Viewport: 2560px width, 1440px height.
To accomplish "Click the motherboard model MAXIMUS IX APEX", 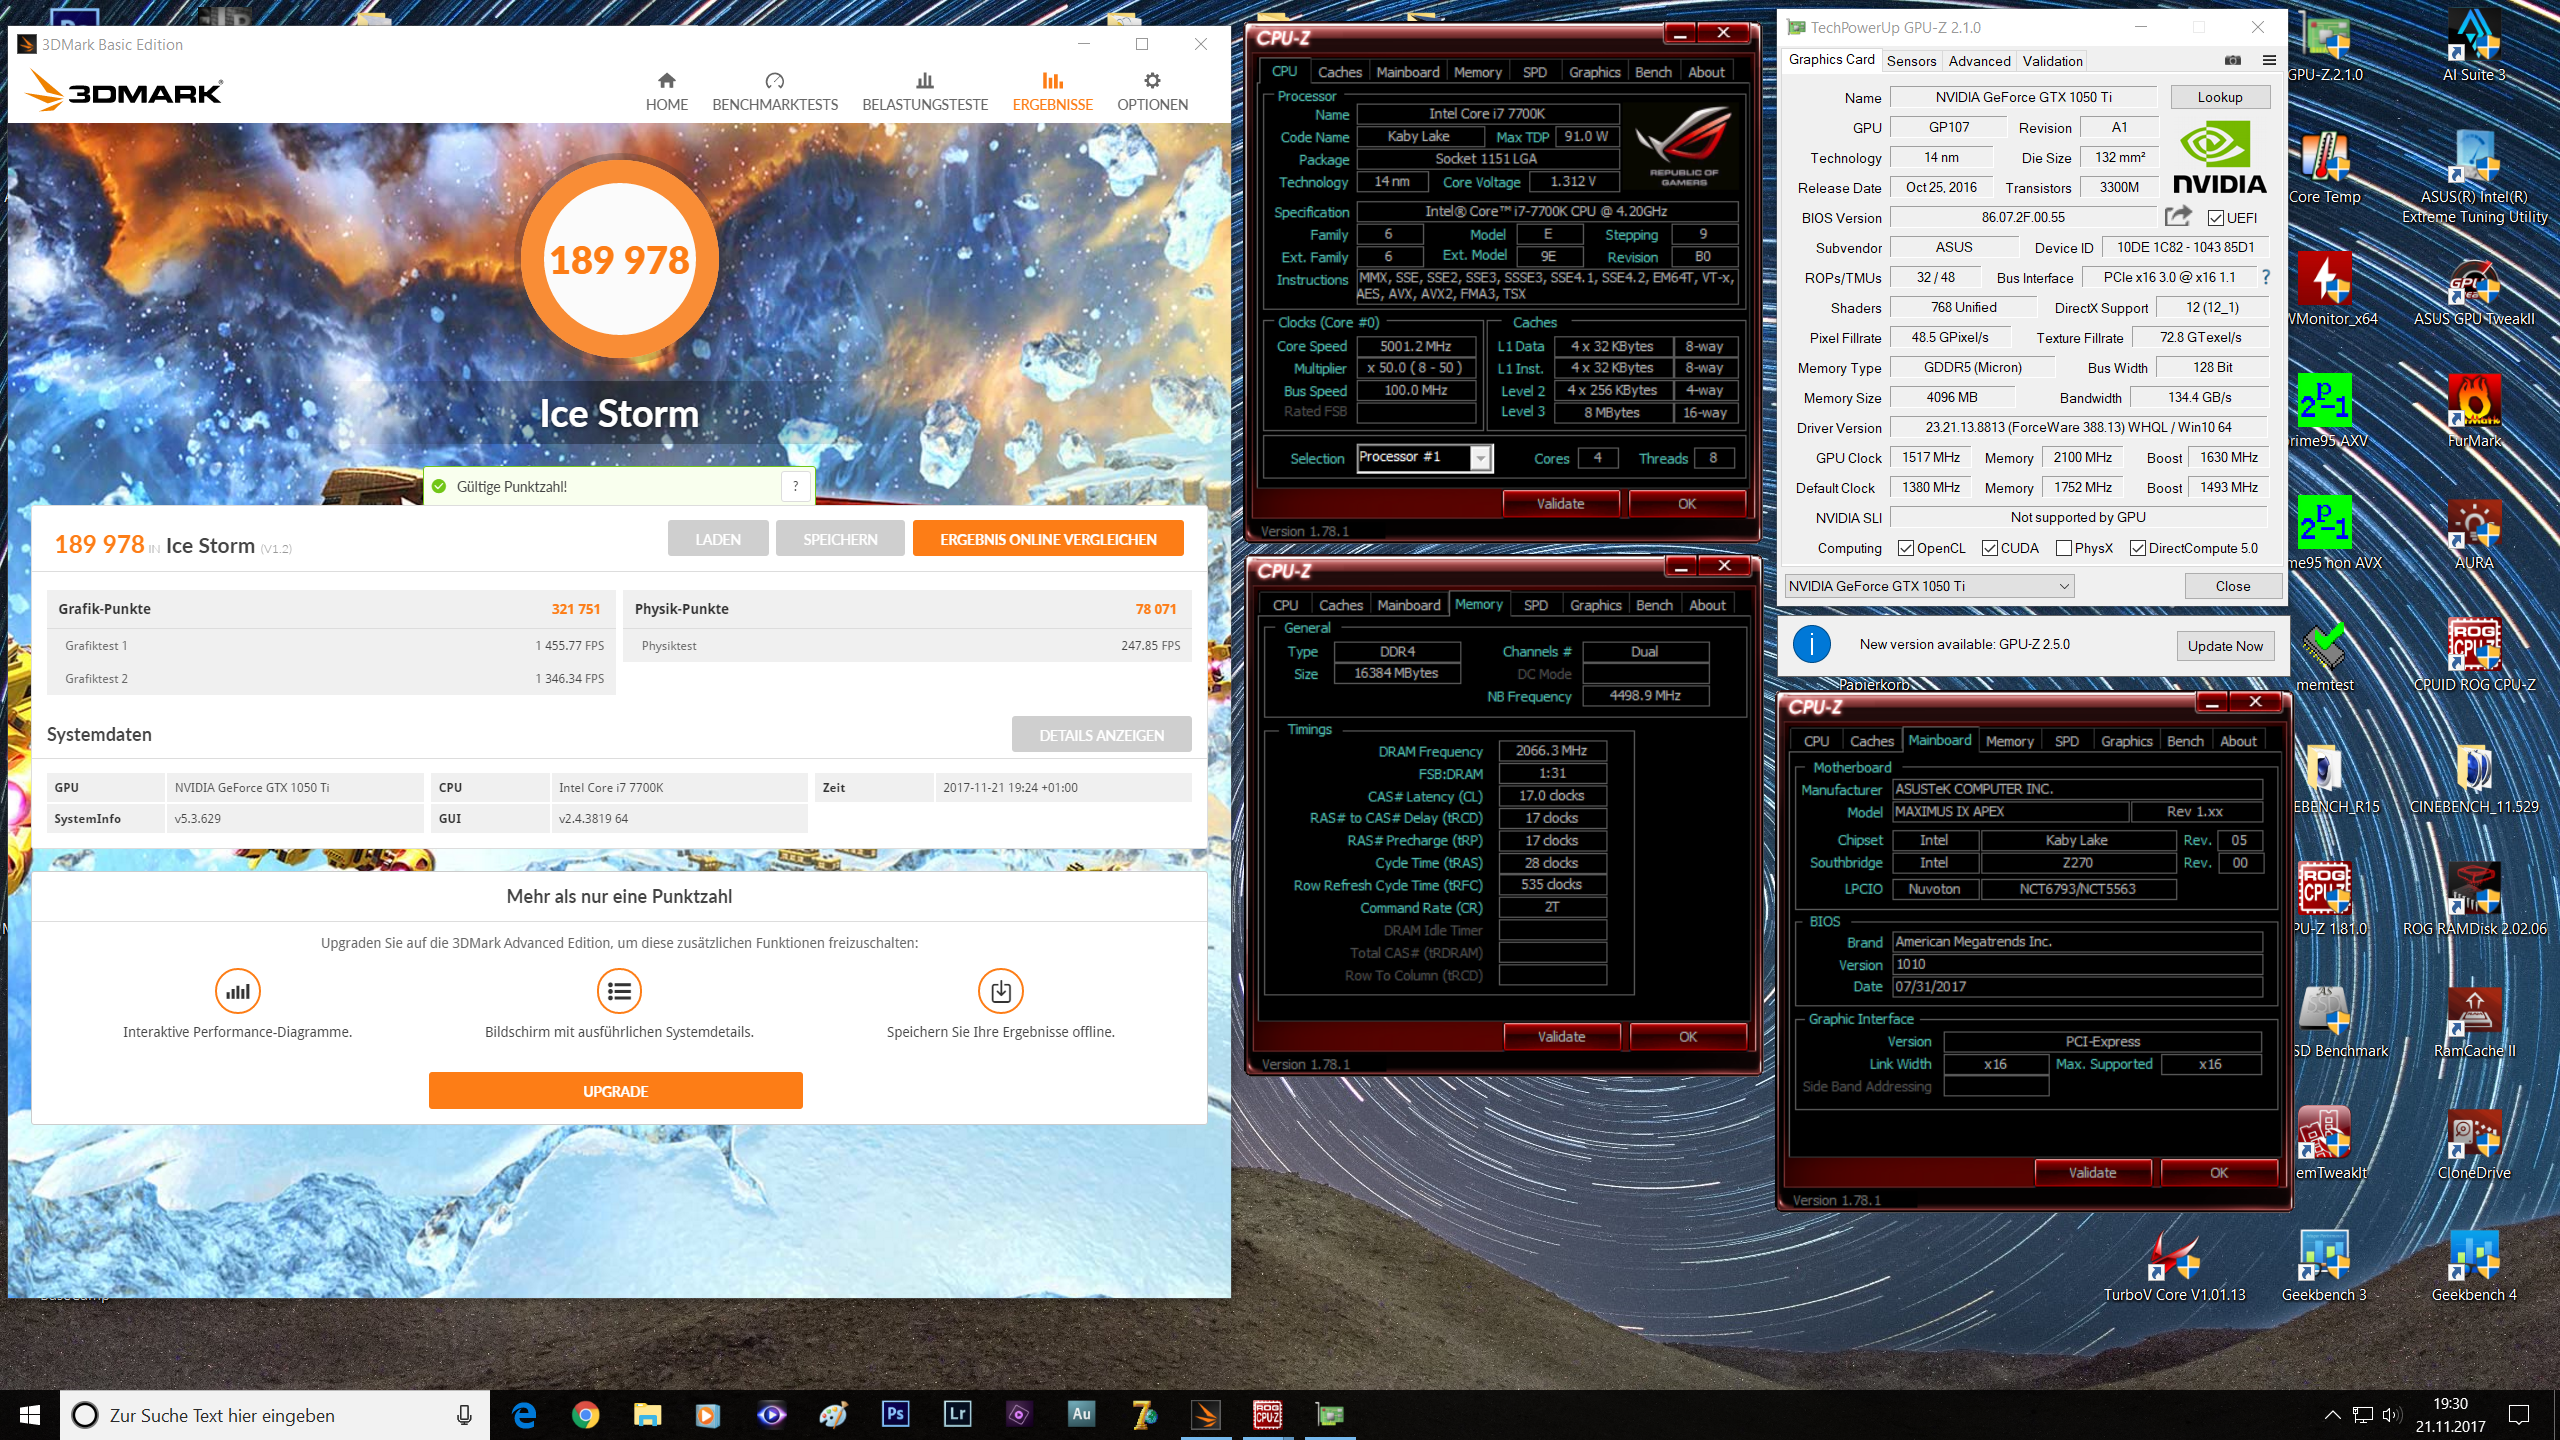I will 2009,811.
